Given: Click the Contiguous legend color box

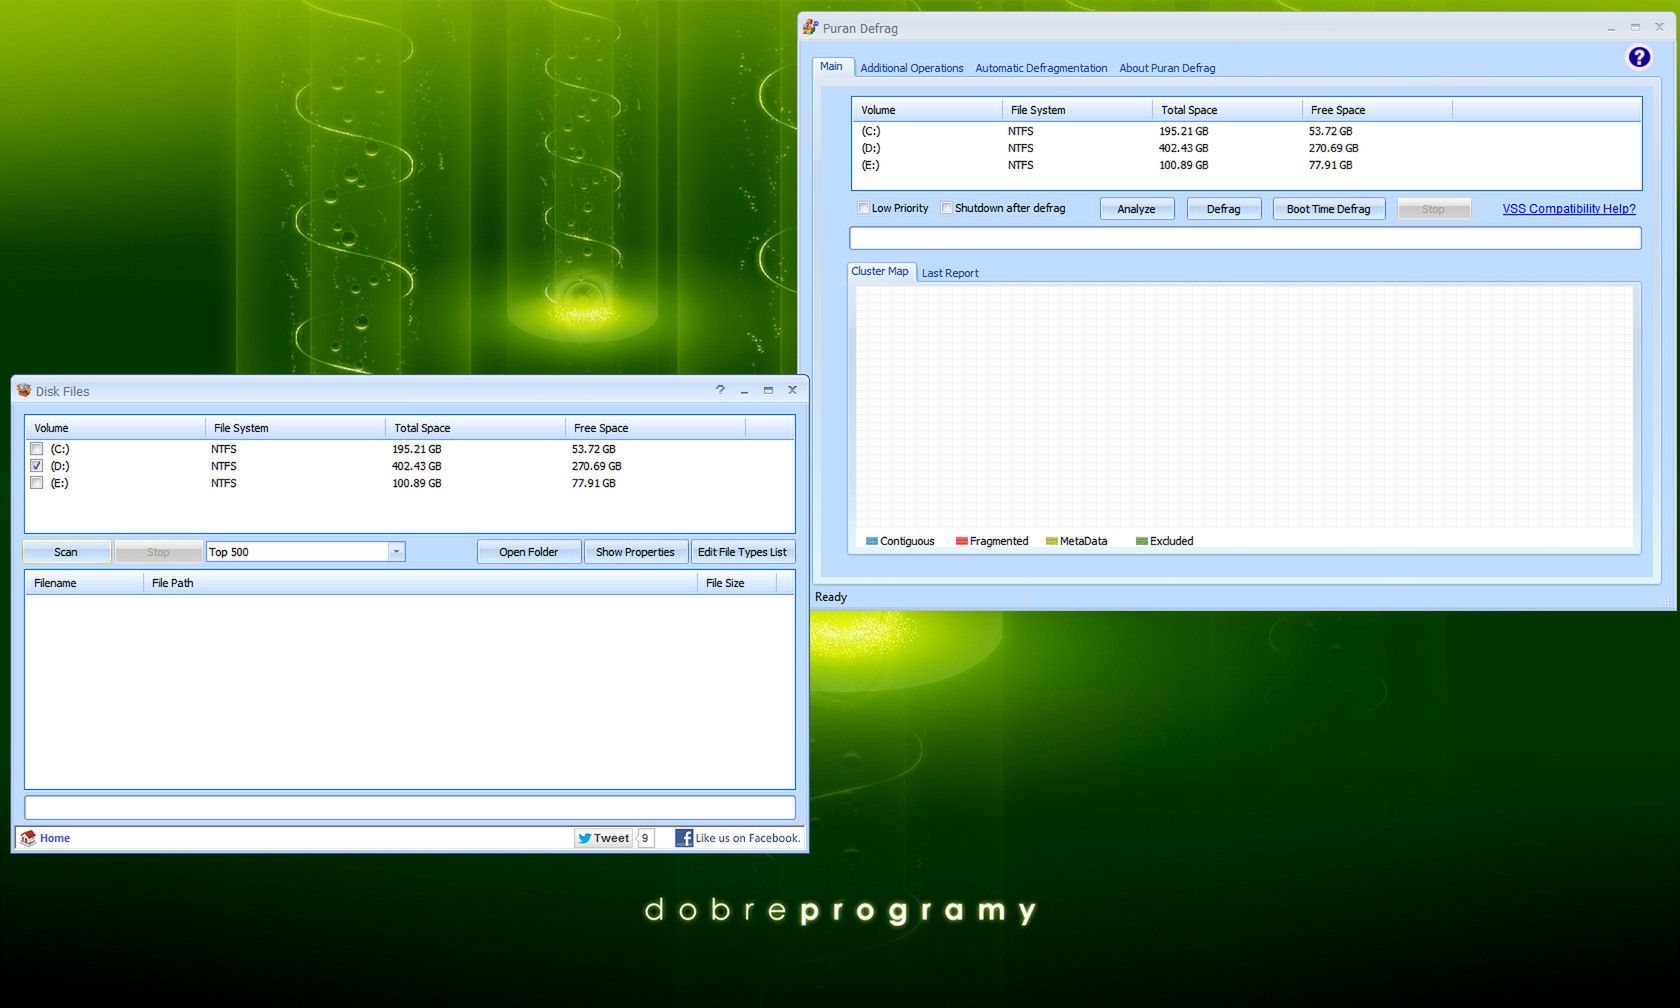Looking at the screenshot, I should coord(871,541).
